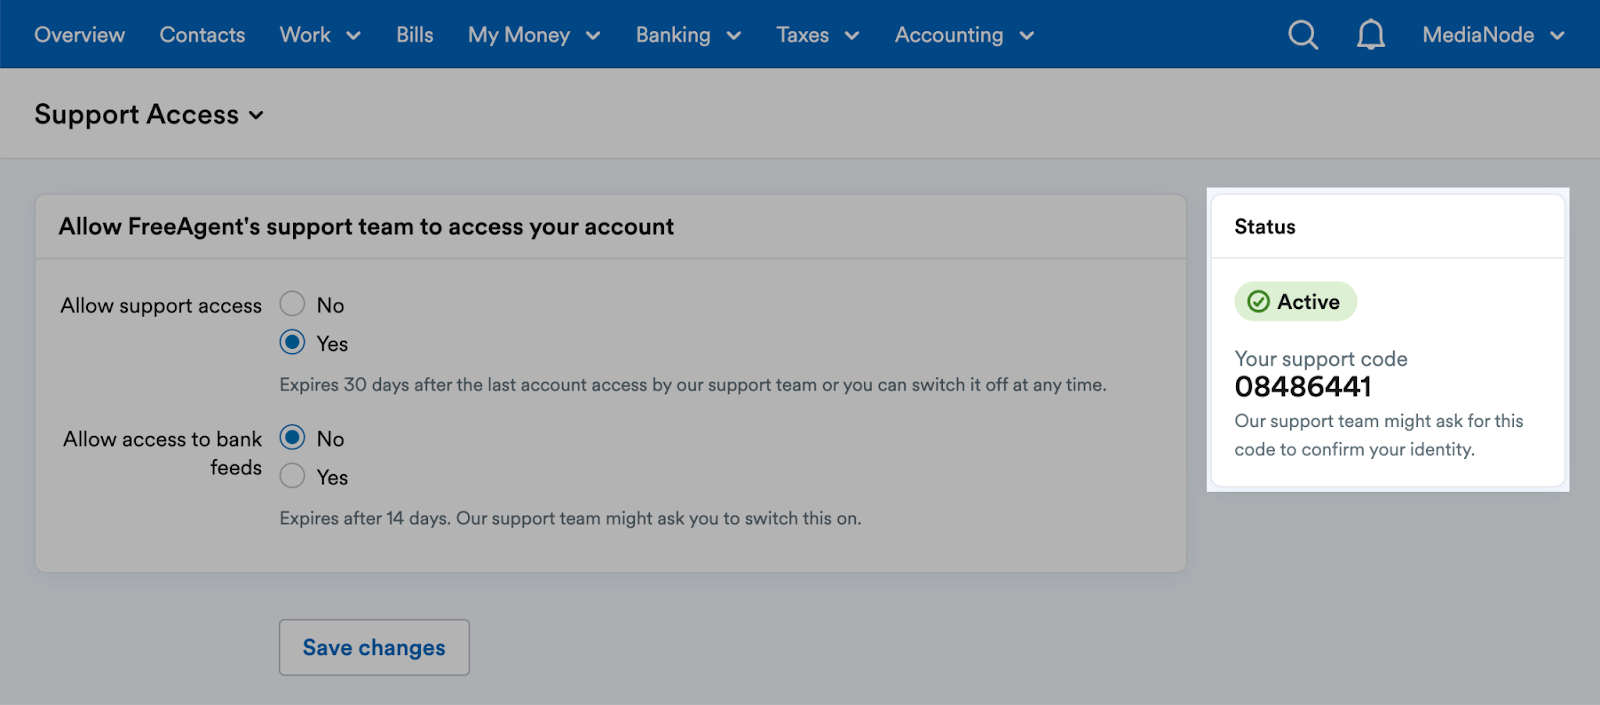Expand the Taxes menu dropdown
This screenshot has height=705, width=1600.
point(818,35)
